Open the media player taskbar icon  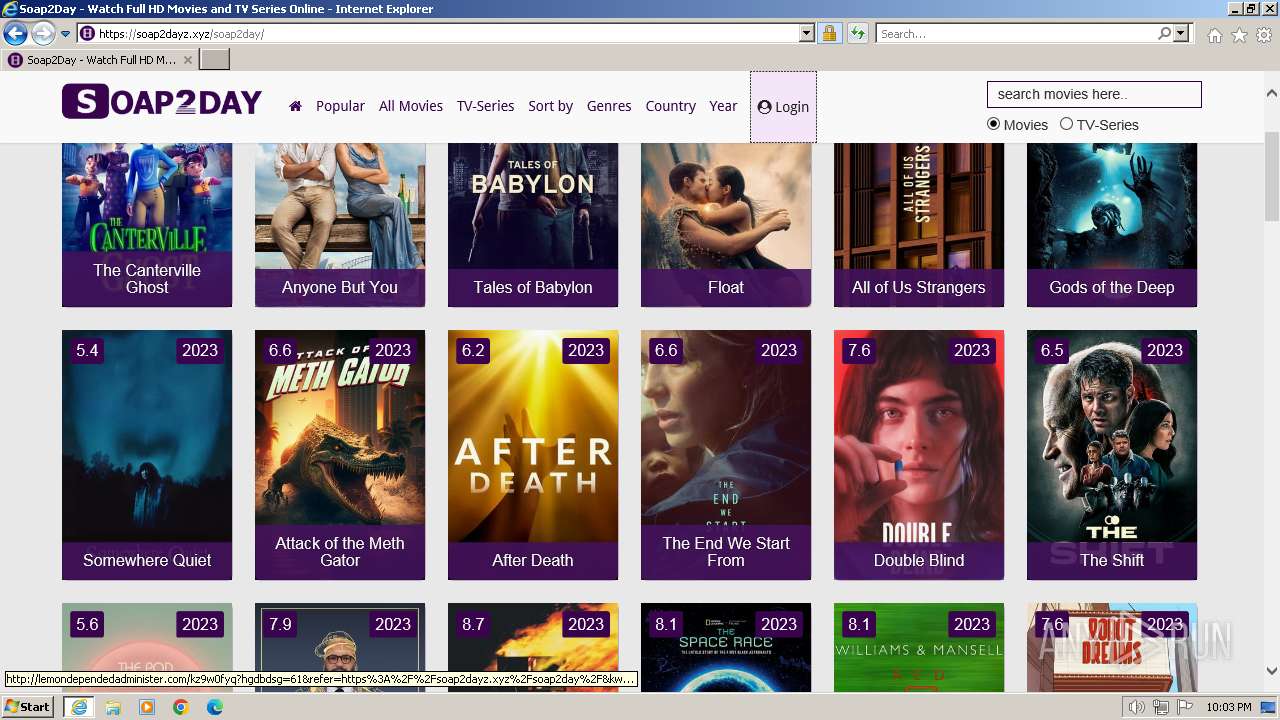(x=147, y=707)
